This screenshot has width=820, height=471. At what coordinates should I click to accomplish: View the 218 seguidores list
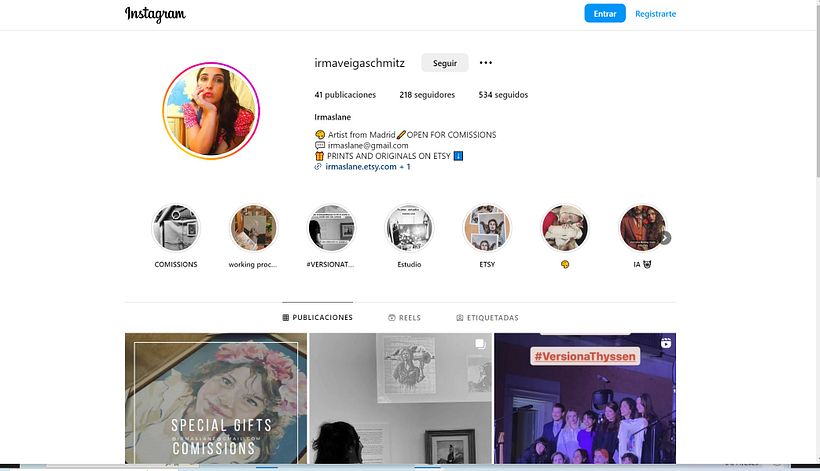point(427,95)
